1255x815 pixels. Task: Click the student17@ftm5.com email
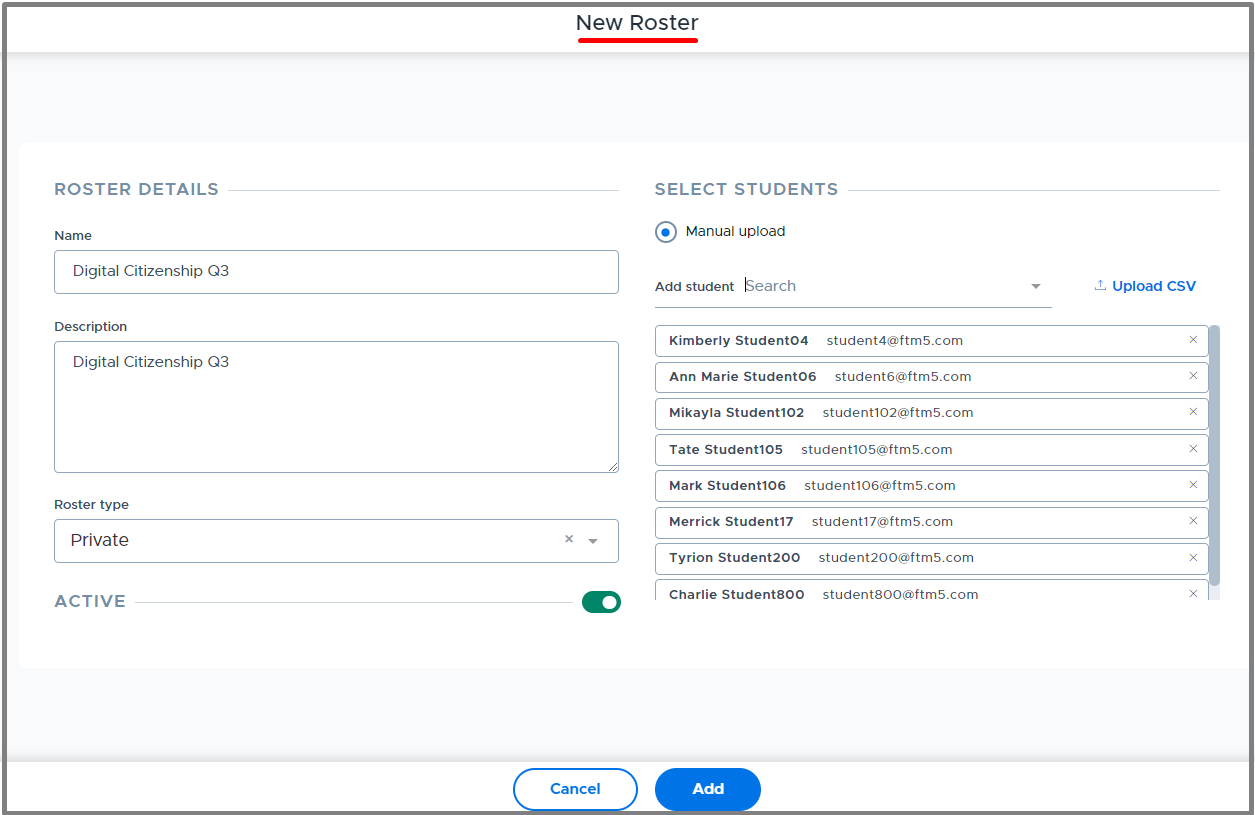[x=883, y=522]
